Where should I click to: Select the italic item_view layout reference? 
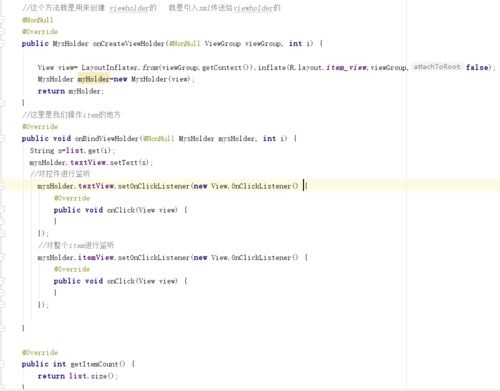click(347, 68)
